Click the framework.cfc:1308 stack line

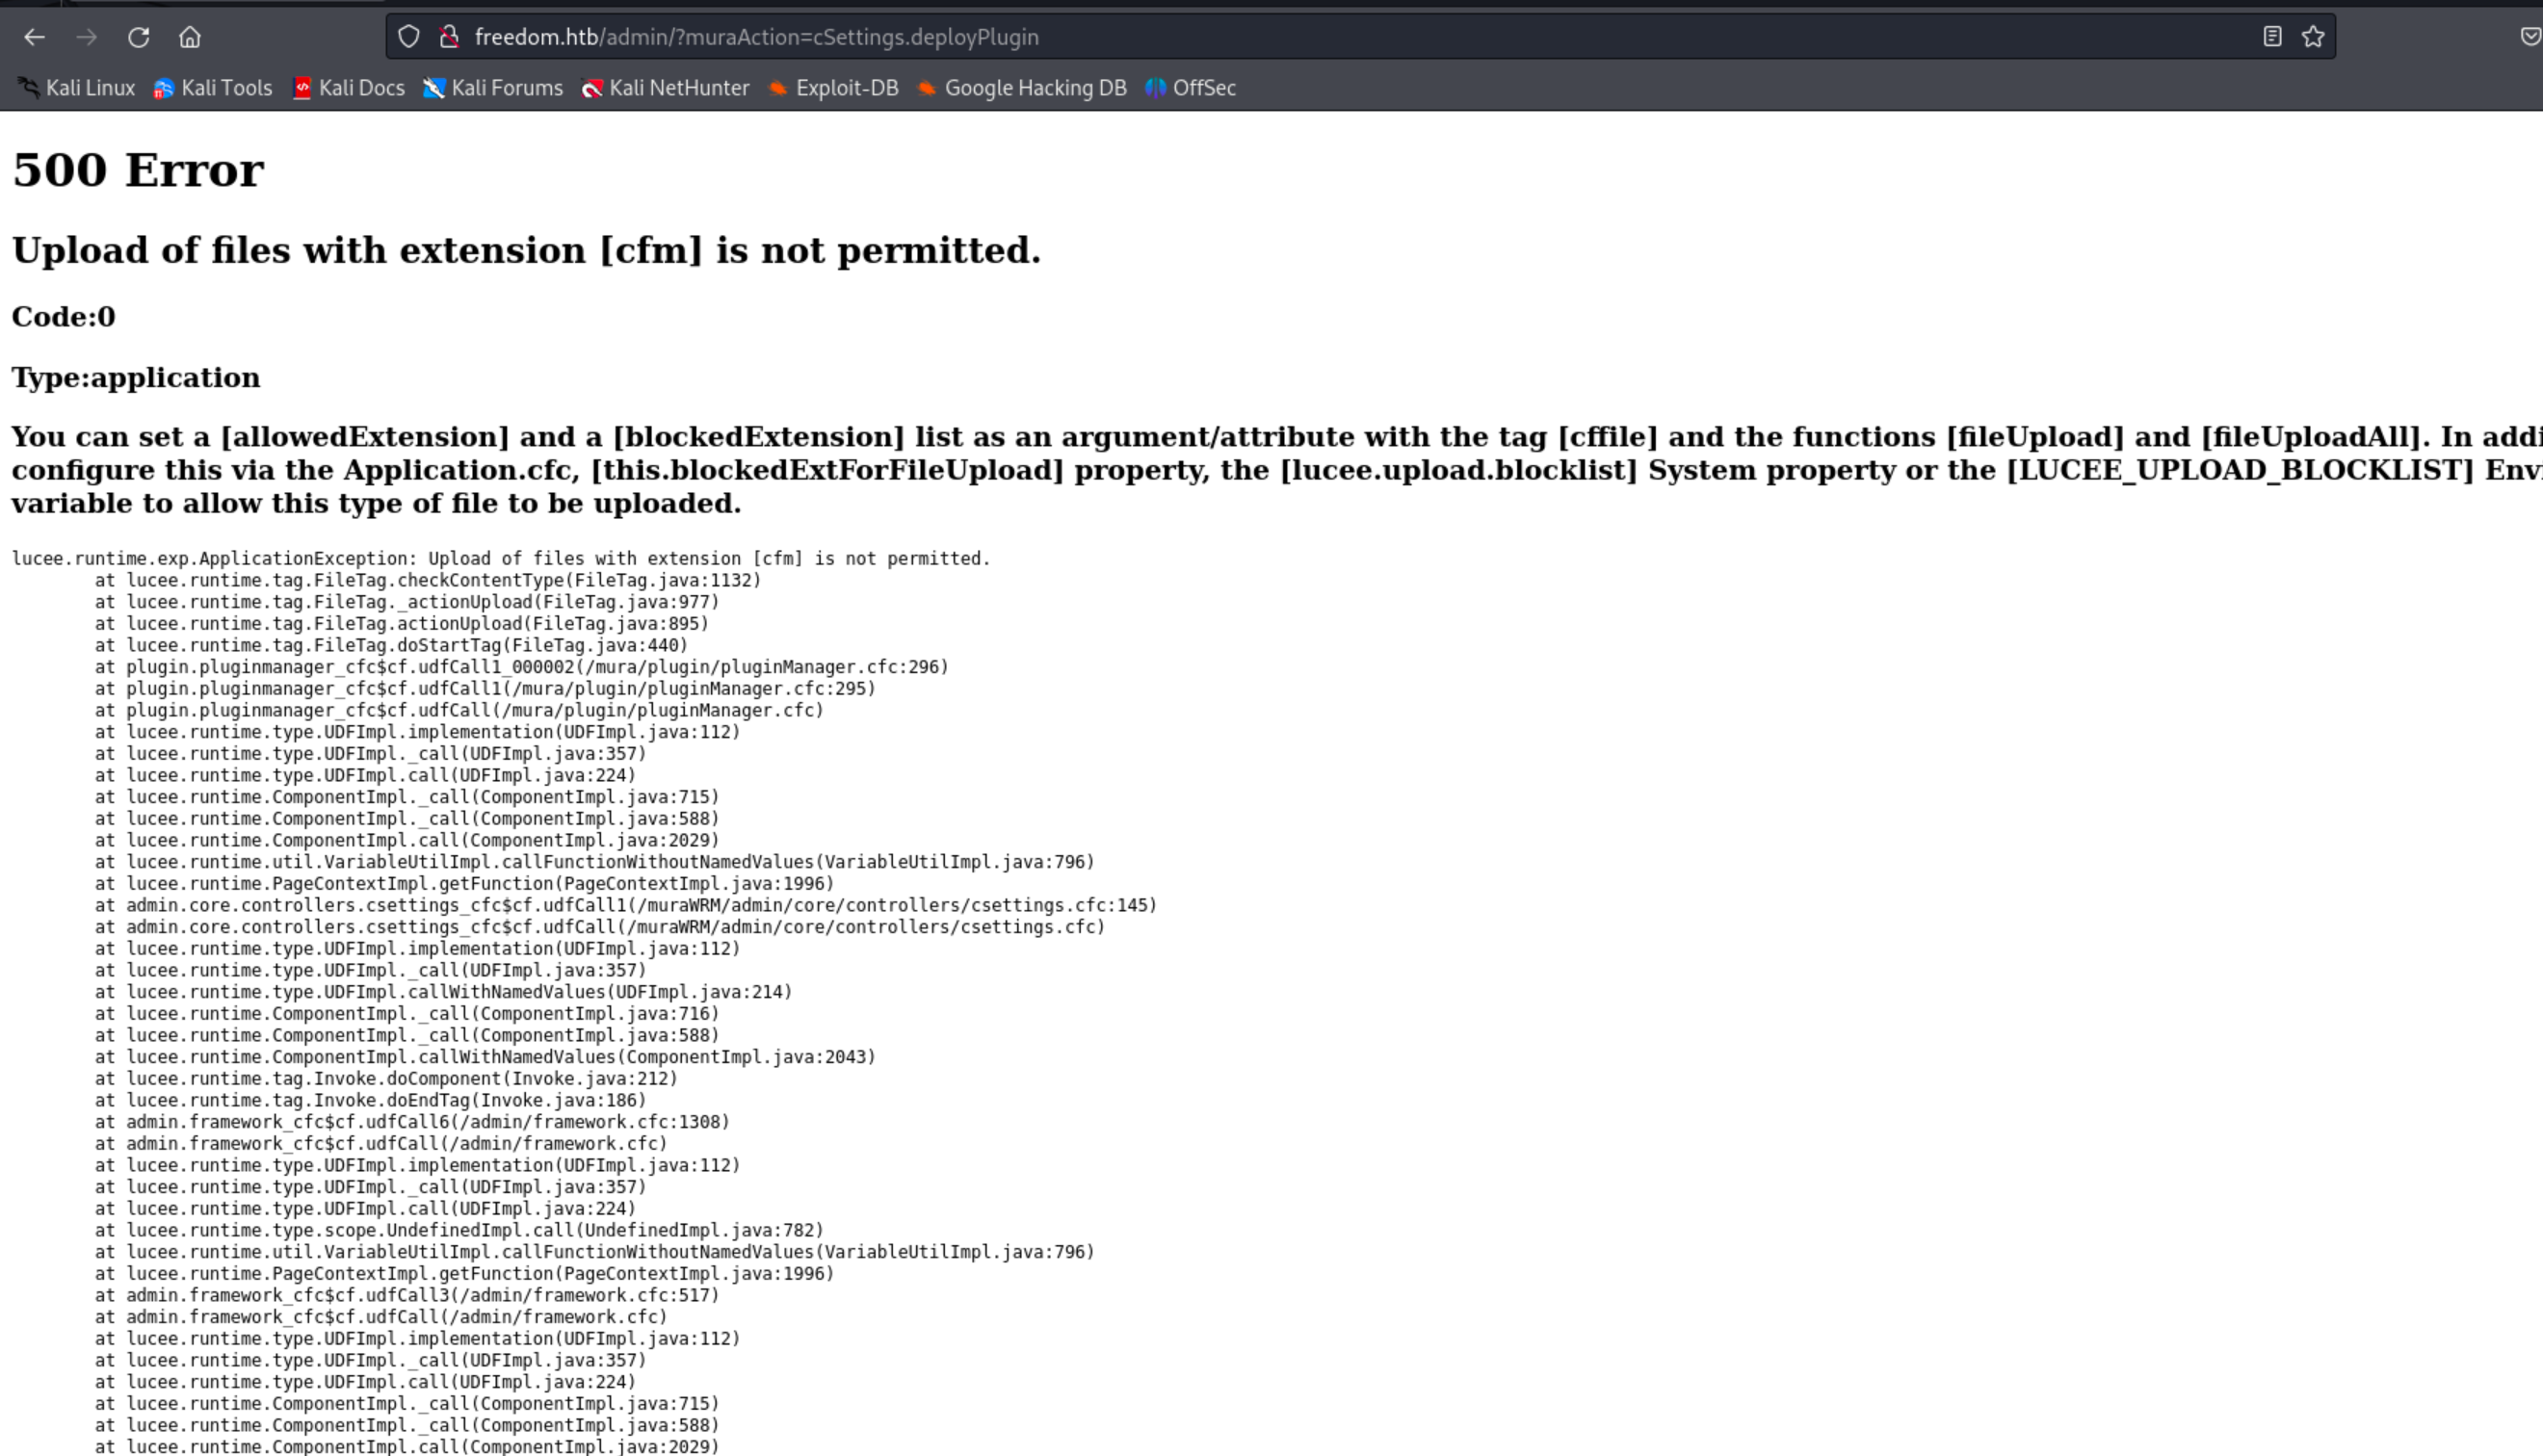coord(412,1122)
